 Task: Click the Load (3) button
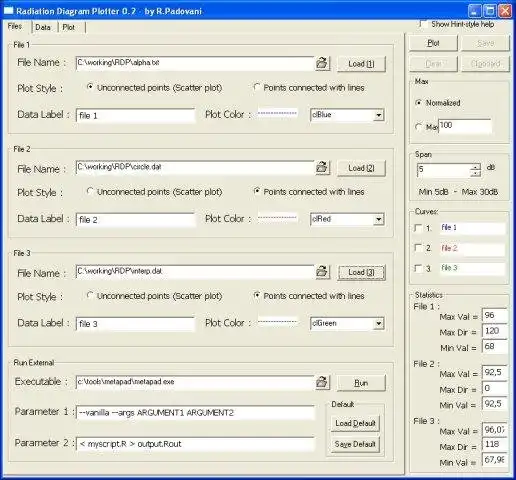(x=361, y=272)
